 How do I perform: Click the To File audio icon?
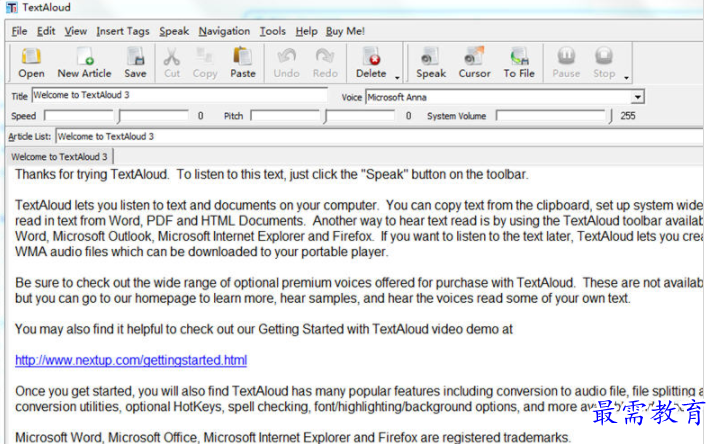(519, 62)
